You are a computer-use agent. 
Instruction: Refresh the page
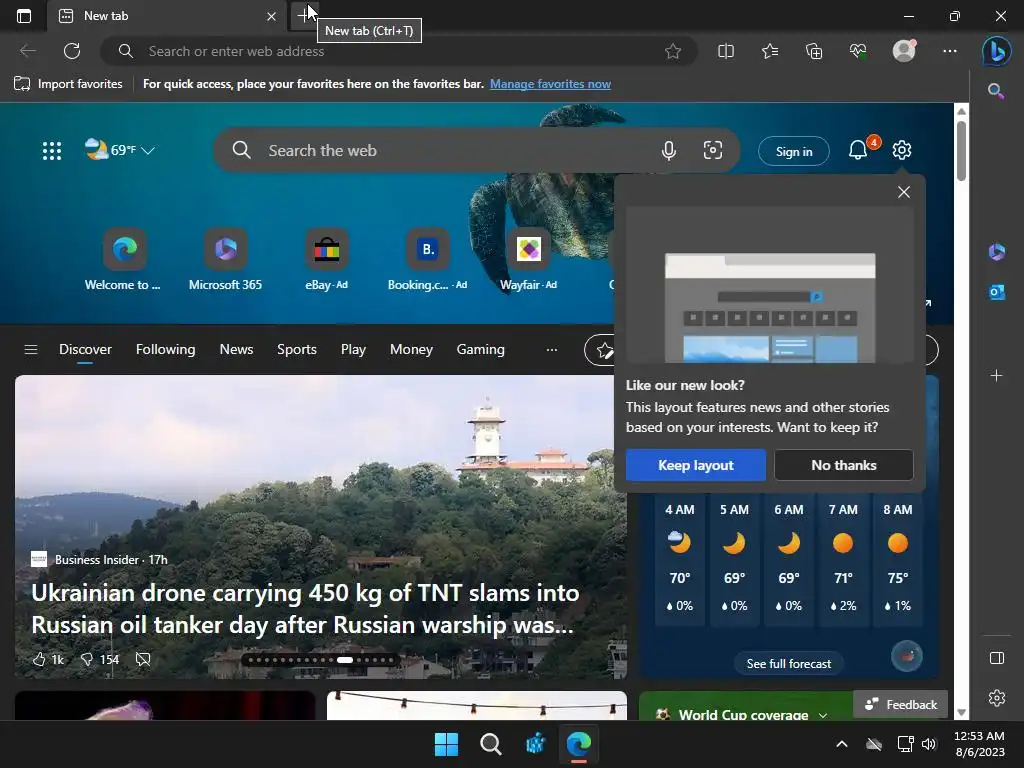pos(72,51)
